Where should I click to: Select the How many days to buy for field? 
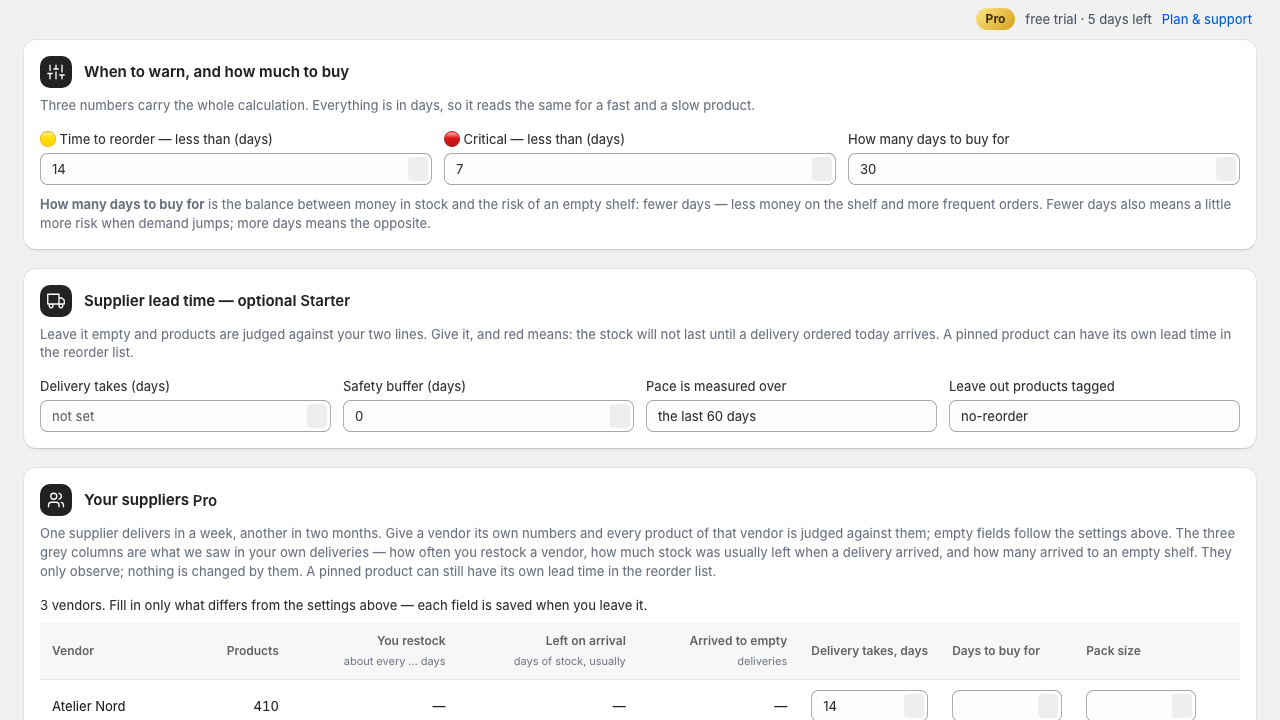point(1044,169)
